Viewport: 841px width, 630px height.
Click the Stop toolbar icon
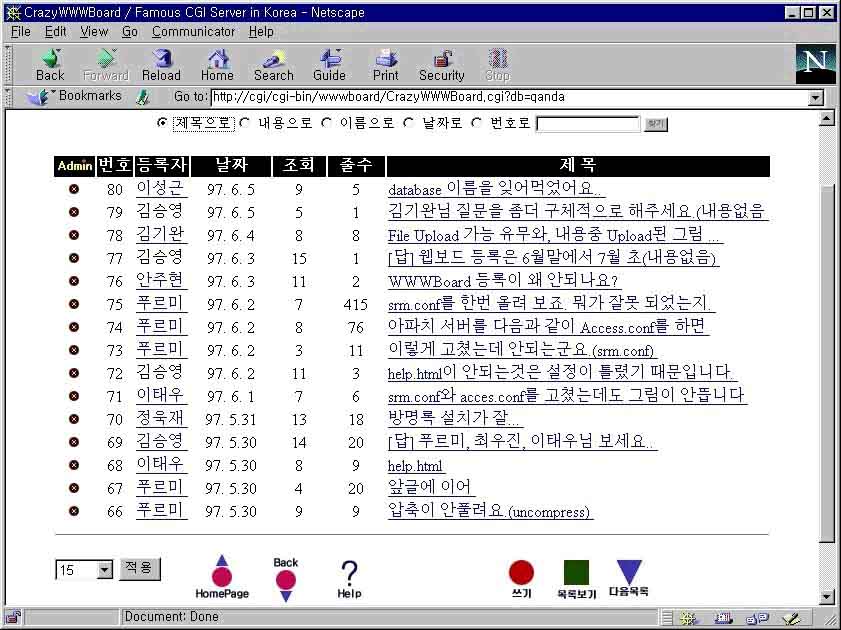click(498, 65)
